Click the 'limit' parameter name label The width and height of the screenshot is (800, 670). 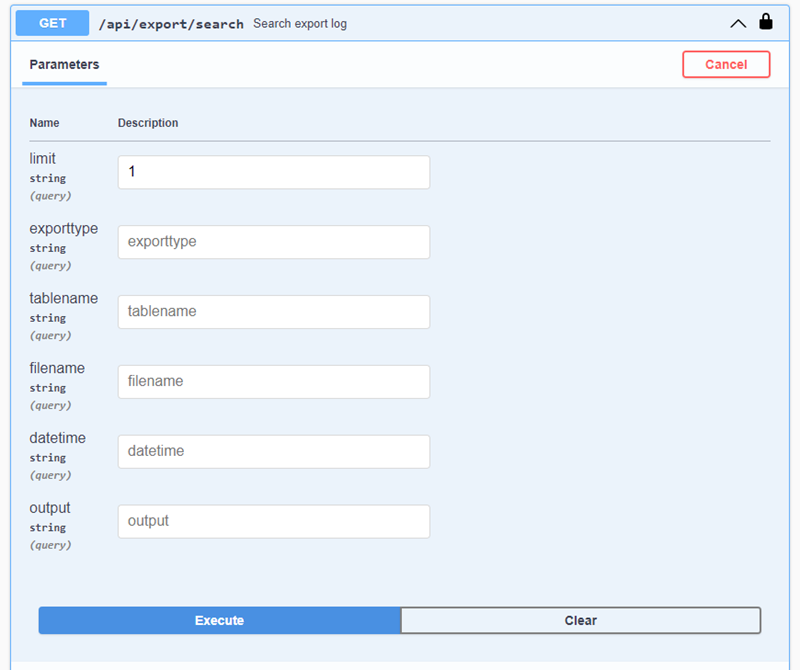coord(43,159)
